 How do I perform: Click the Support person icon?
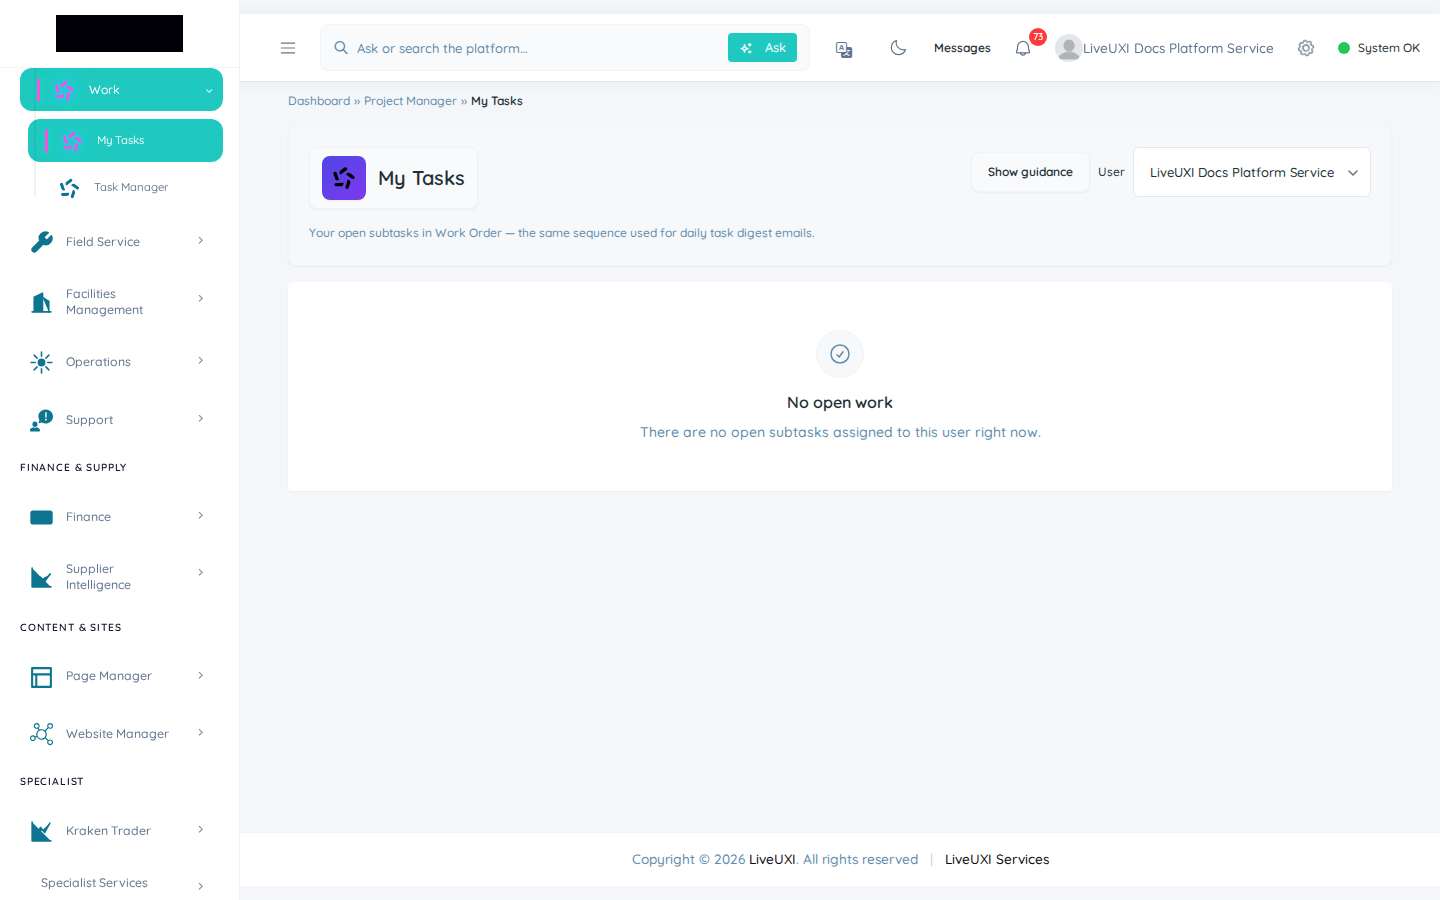click(x=42, y=420)
